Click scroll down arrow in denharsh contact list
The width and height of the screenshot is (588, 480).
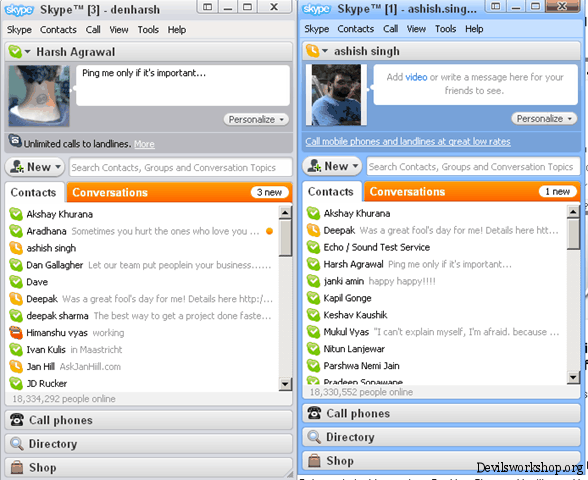tap(285, 384)
